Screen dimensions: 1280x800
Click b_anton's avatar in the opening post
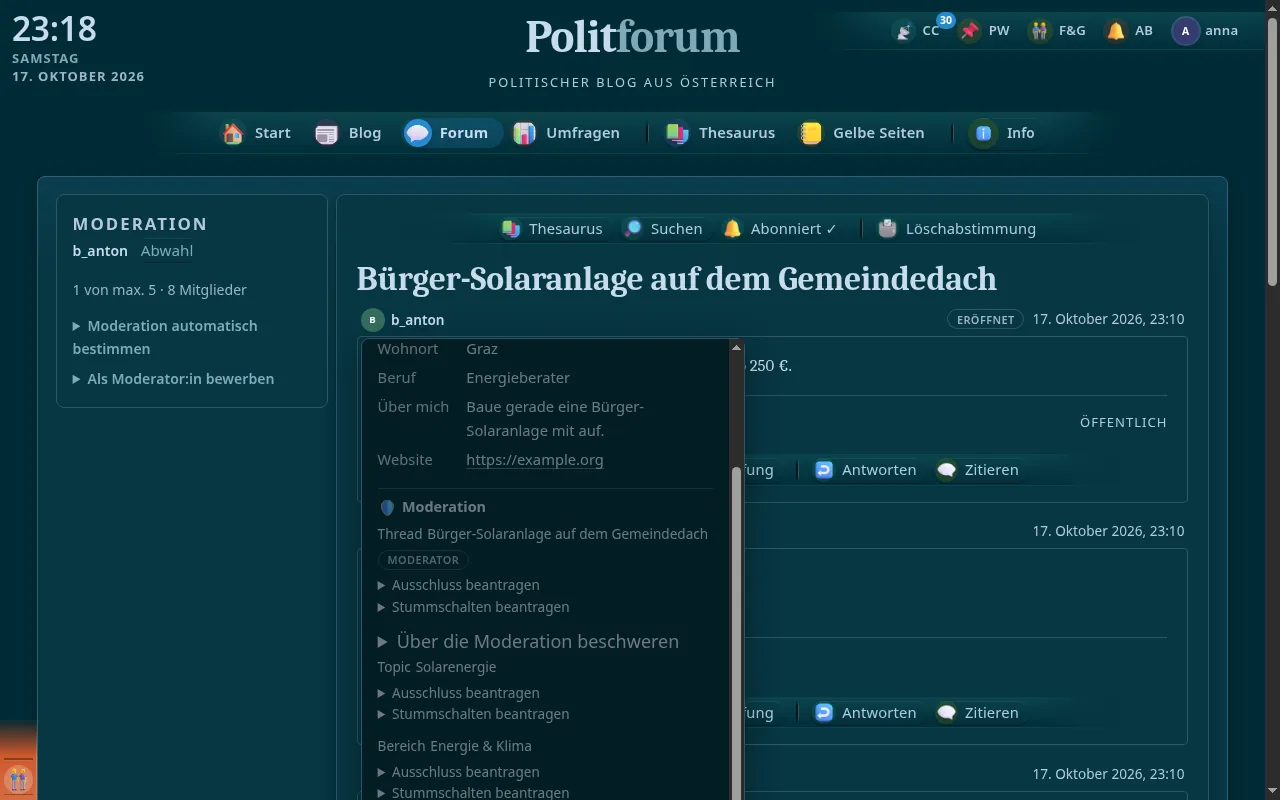(372, 320)
